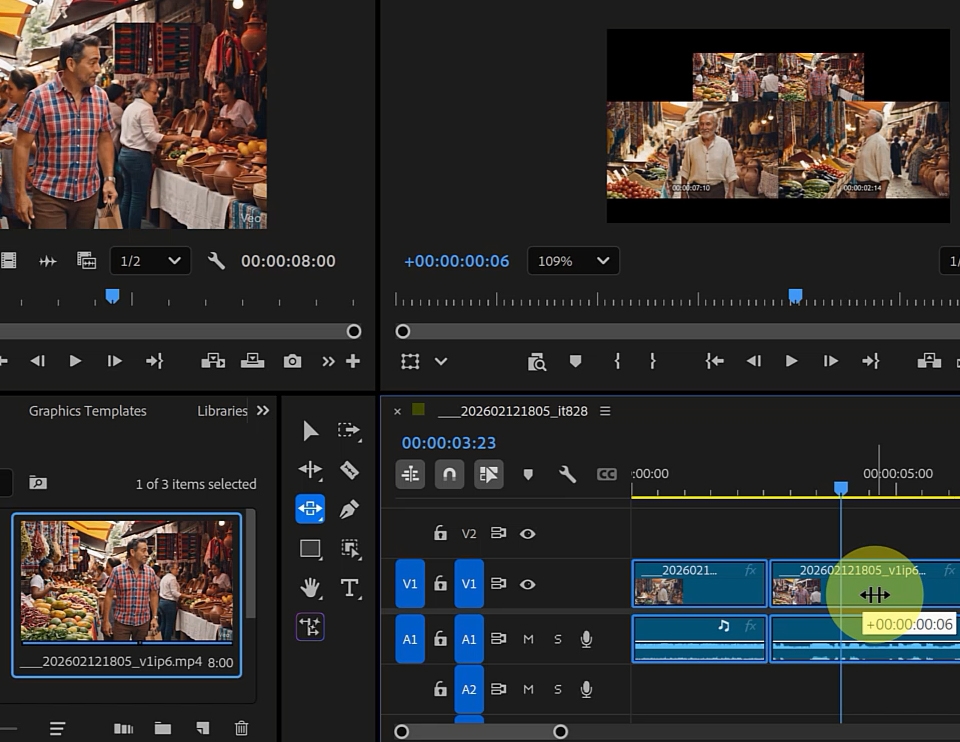Switch to the Graphics Templates tab
Screen dimensions: 960x742
[x=88, y=411]
